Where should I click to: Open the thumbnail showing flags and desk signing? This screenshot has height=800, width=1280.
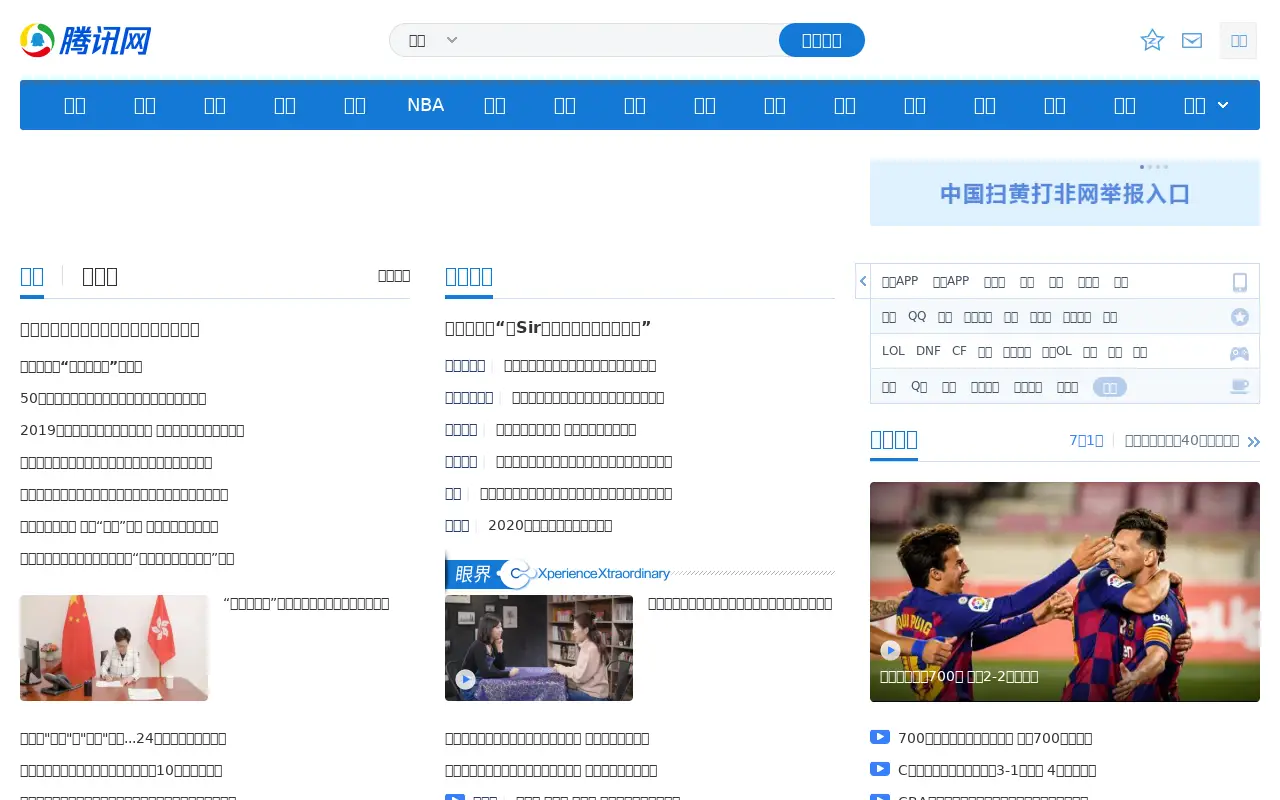click(x=114, y=648)
